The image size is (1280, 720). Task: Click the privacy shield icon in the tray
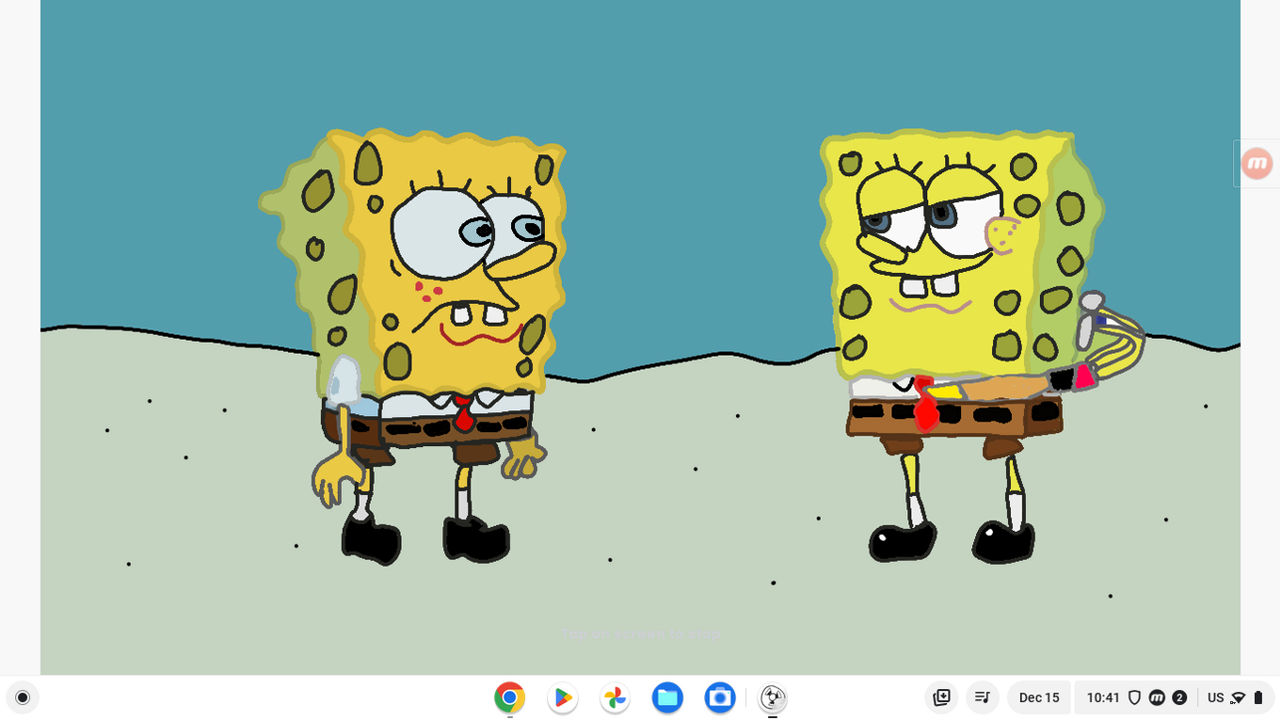[x=1133, y=697]
